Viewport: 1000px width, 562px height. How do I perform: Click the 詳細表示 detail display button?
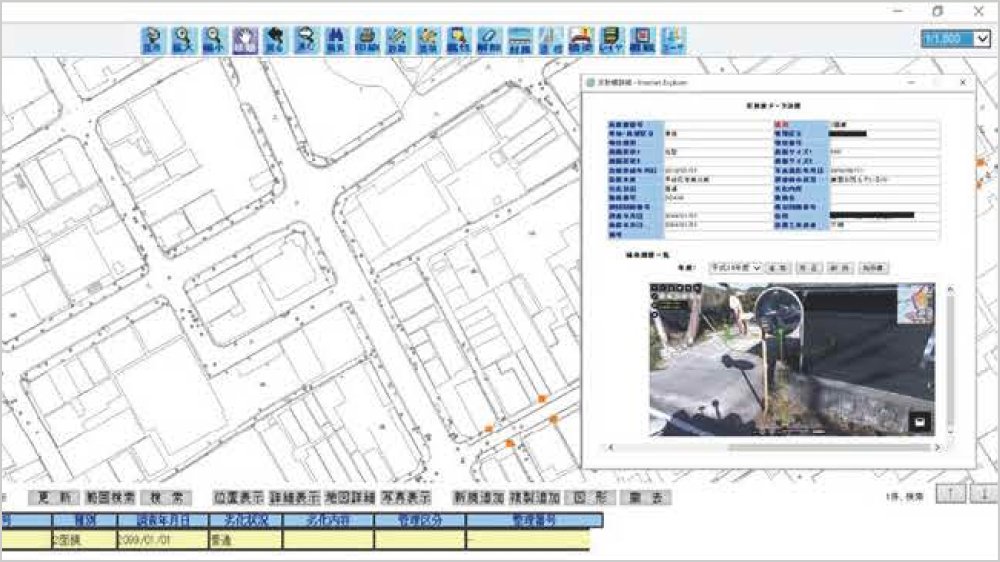coord(295,498)
